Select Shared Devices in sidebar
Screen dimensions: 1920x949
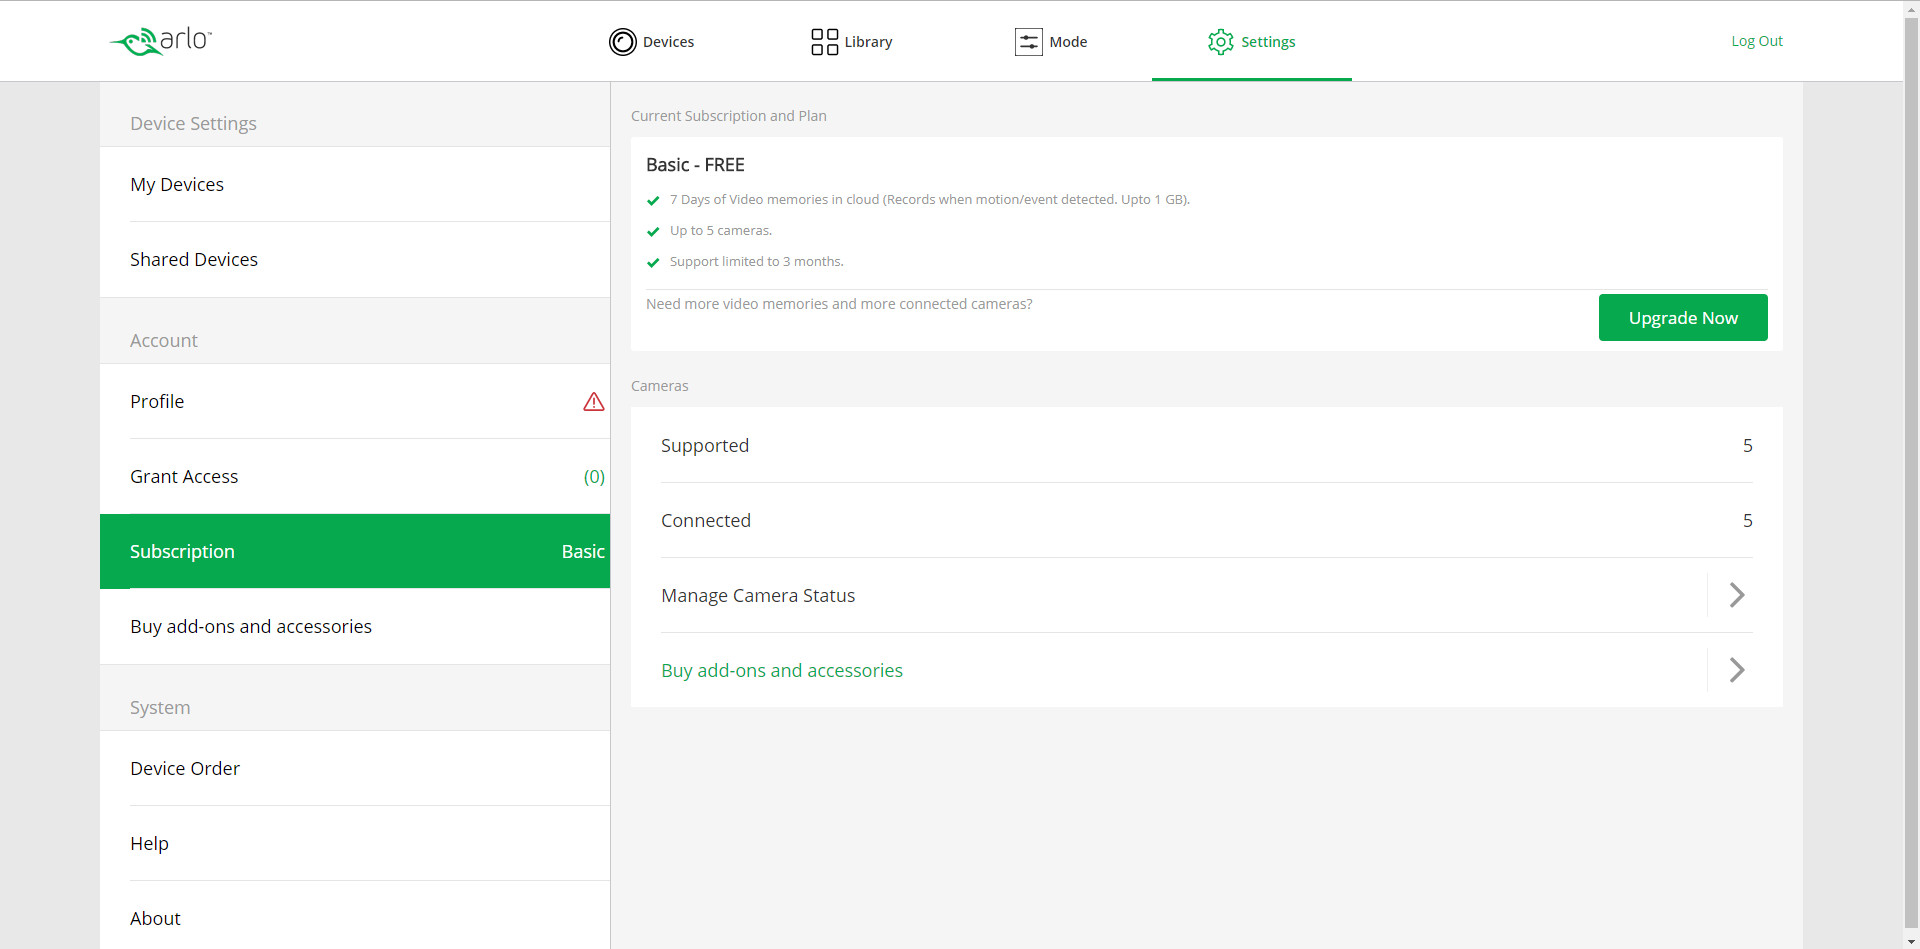tap(194, 260)
